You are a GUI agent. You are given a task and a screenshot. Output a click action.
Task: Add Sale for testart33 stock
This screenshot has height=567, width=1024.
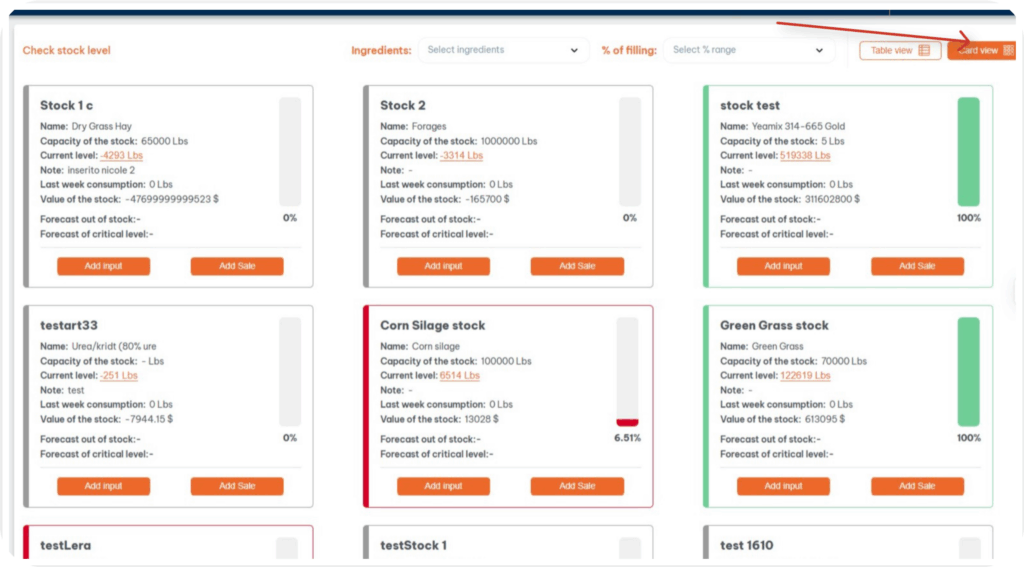click(237, 486)
